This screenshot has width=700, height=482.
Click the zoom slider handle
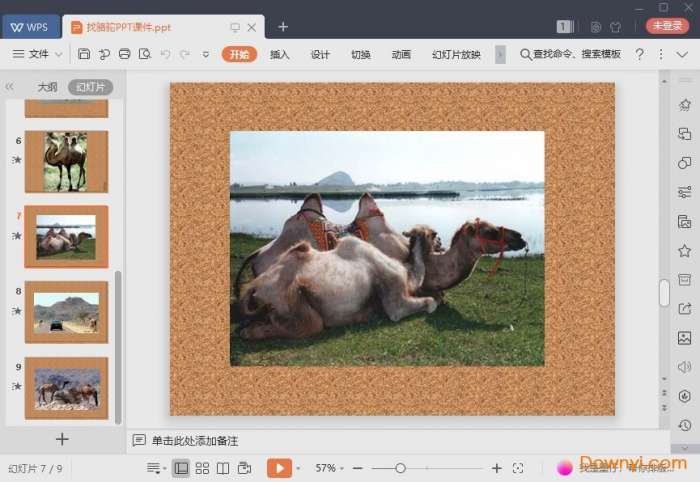pyautogui.click(x=400, y=468)
